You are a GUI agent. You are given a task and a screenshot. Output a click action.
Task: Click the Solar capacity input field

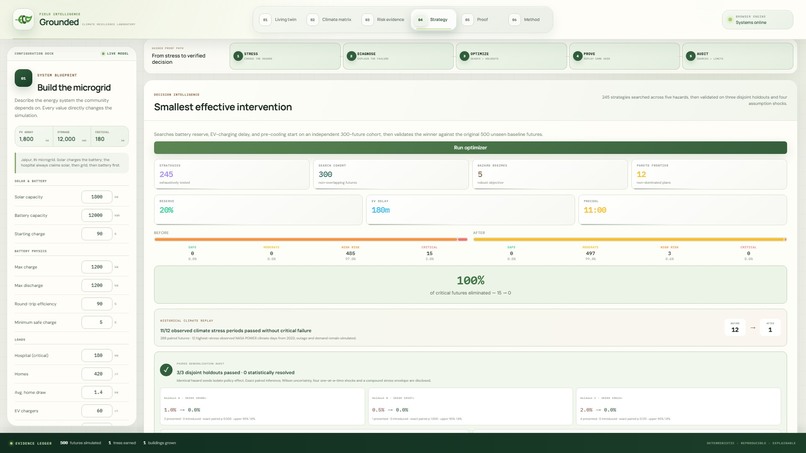[x=97, y=197]
